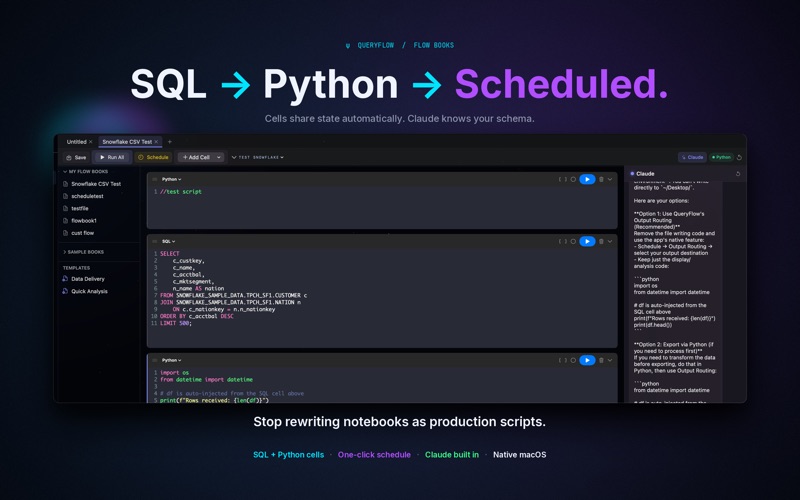Grab drag handle of first Python cell
The height and width of the screenshot is (500, 800).
155,179
